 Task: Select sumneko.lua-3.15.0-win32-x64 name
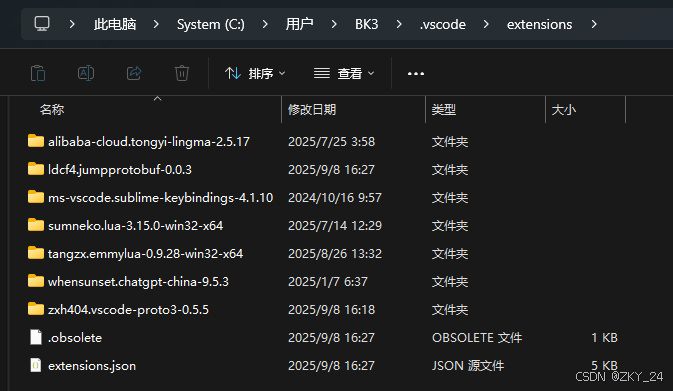pyautogui.click(x=135, y=226)
